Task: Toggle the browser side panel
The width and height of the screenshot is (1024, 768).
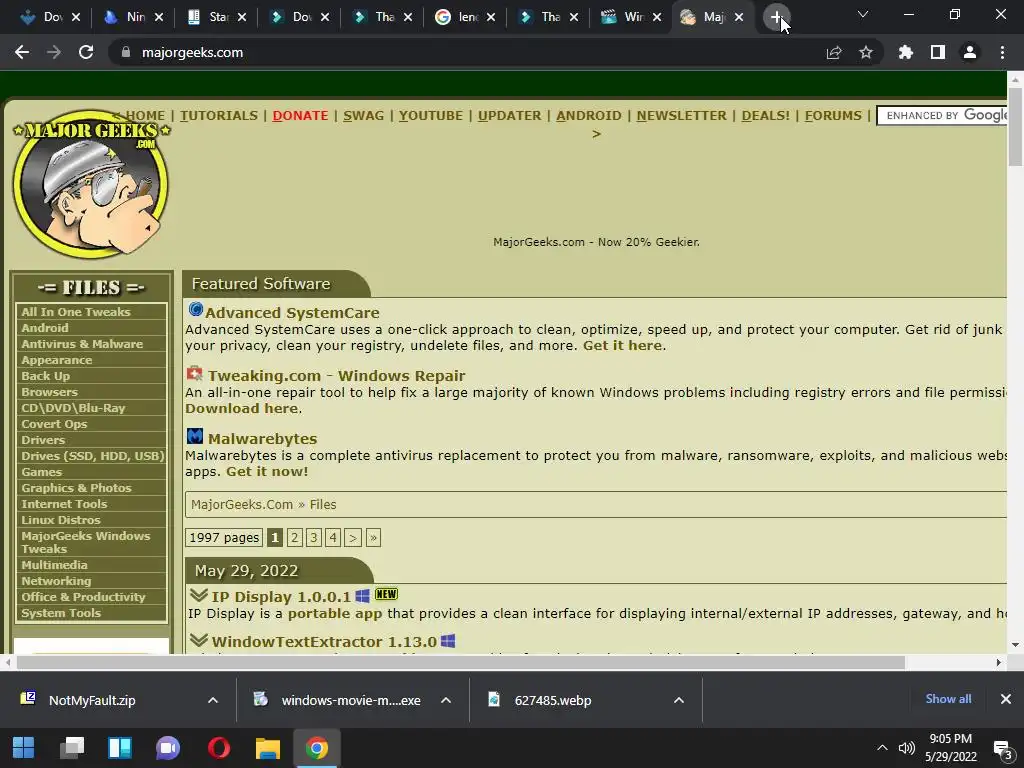Action: (938, 52)
